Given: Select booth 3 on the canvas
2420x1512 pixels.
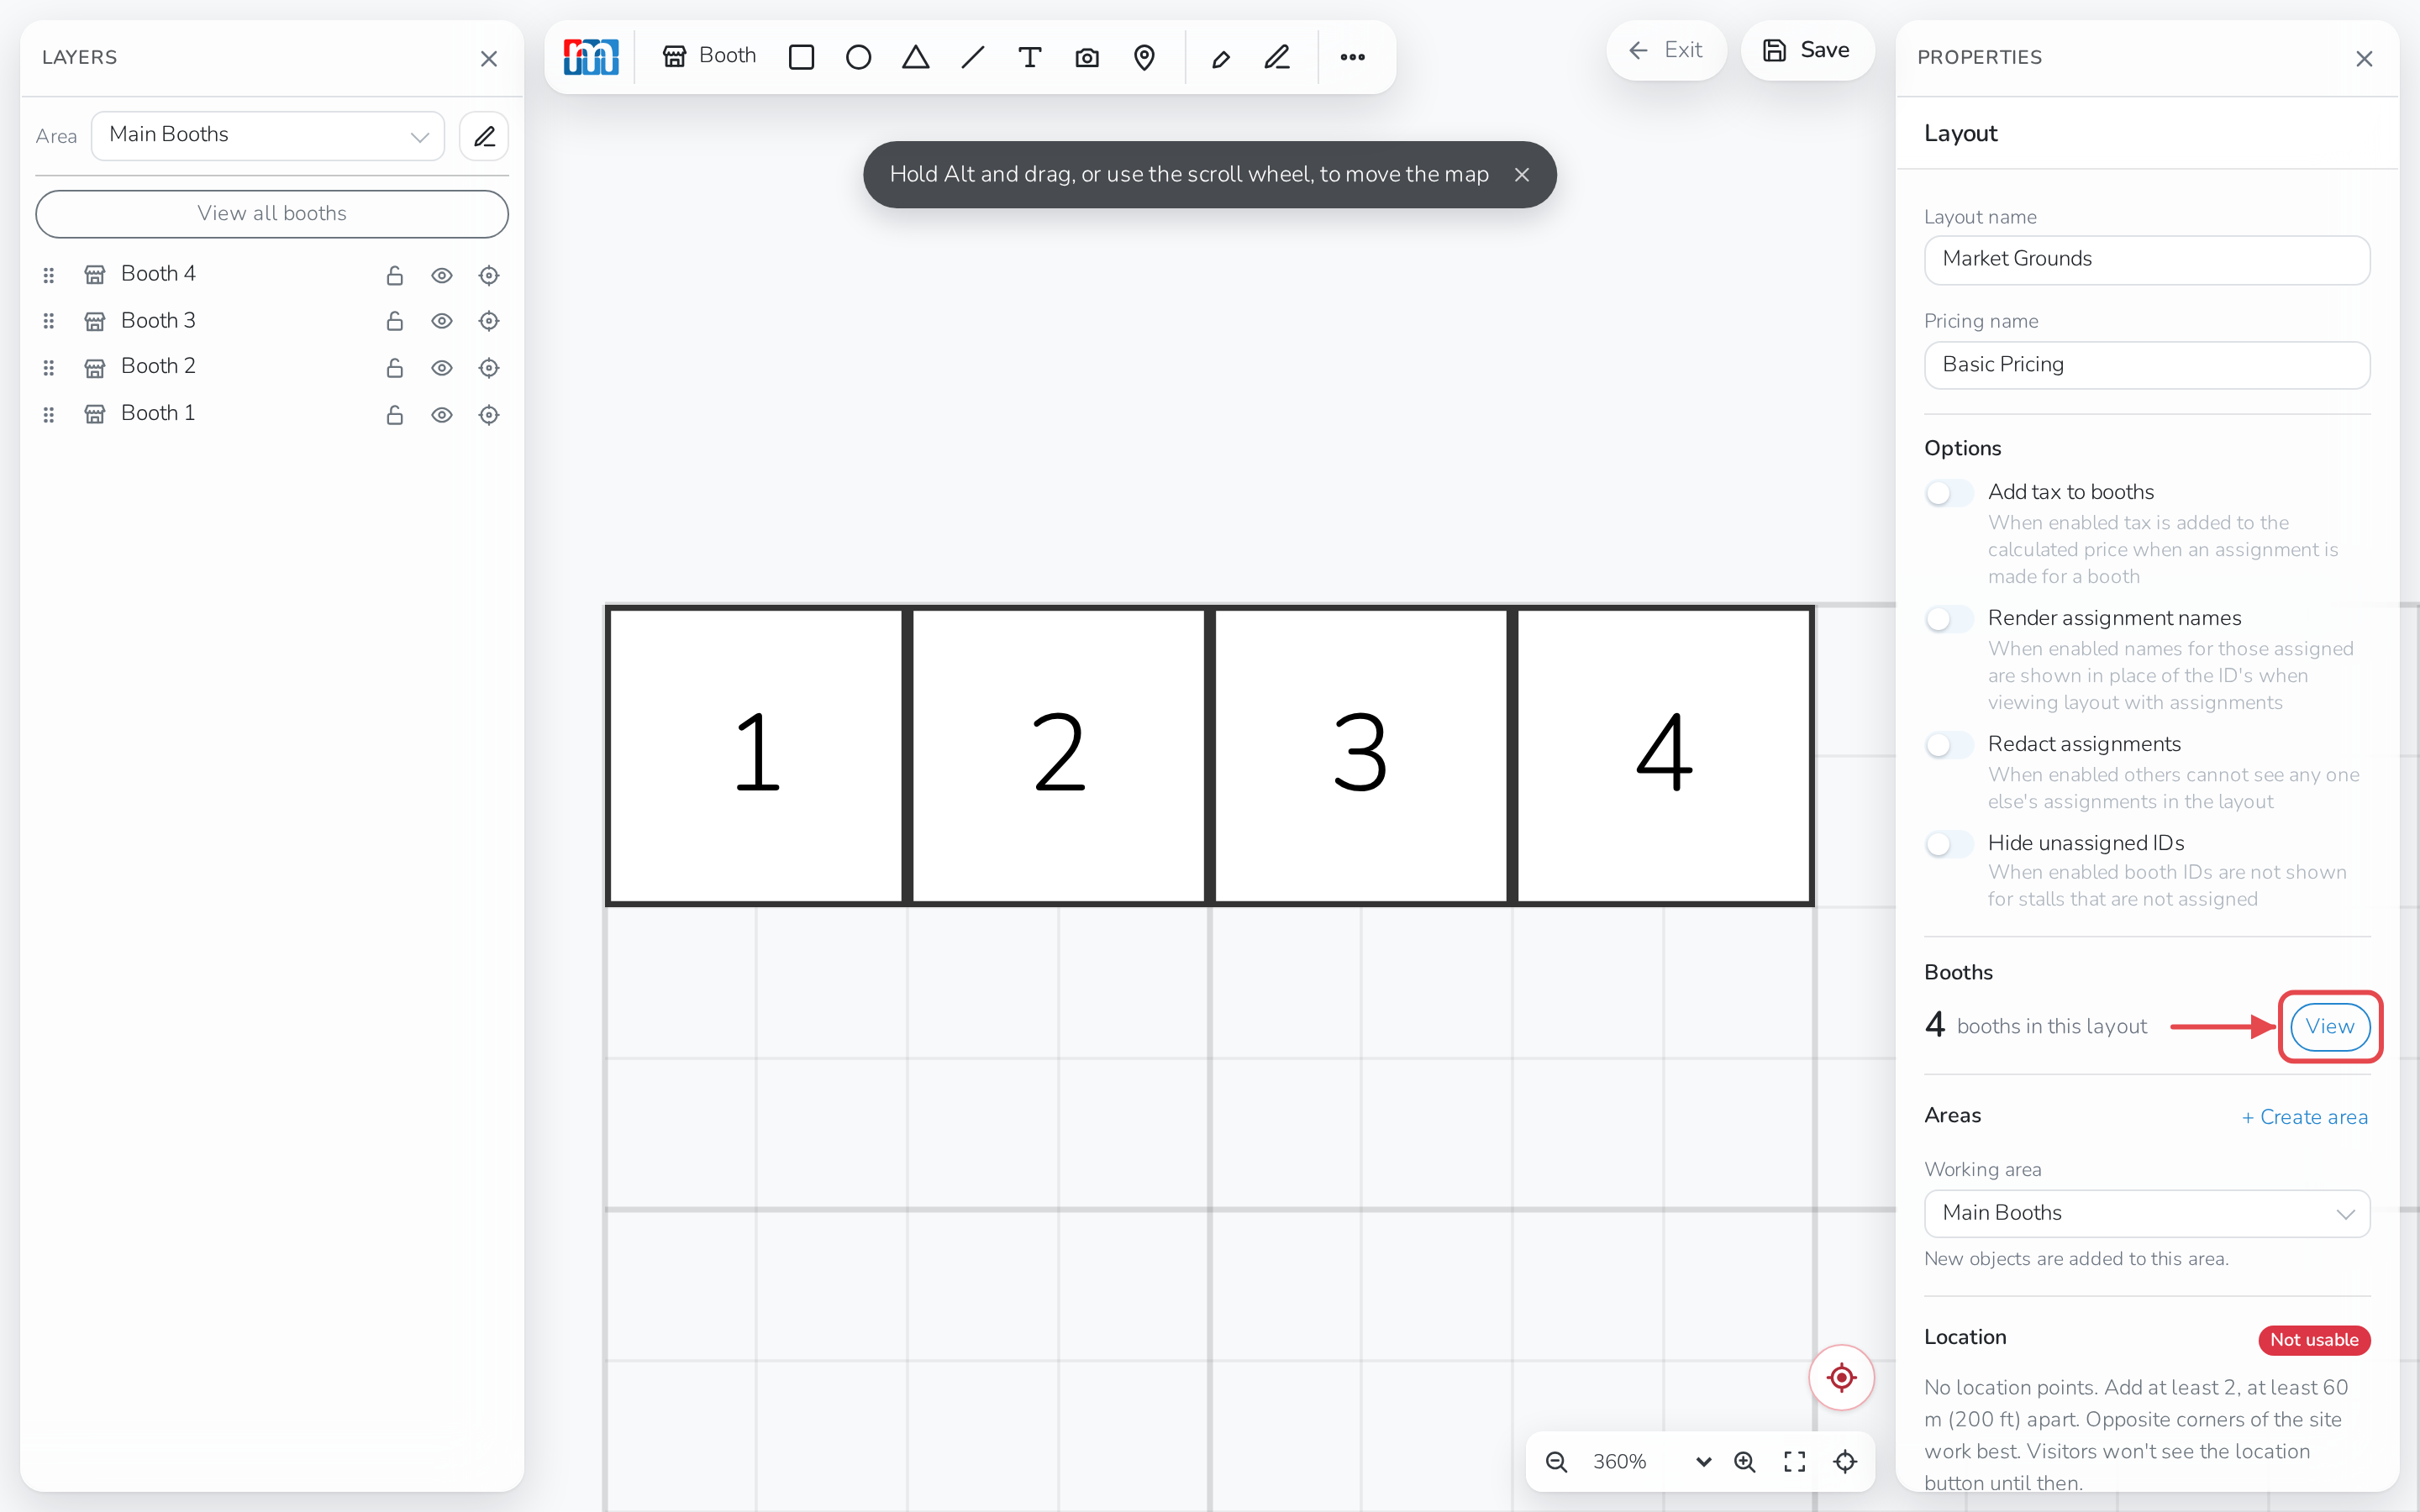Looking at the screenshot, I should (x=1361, y=755).
